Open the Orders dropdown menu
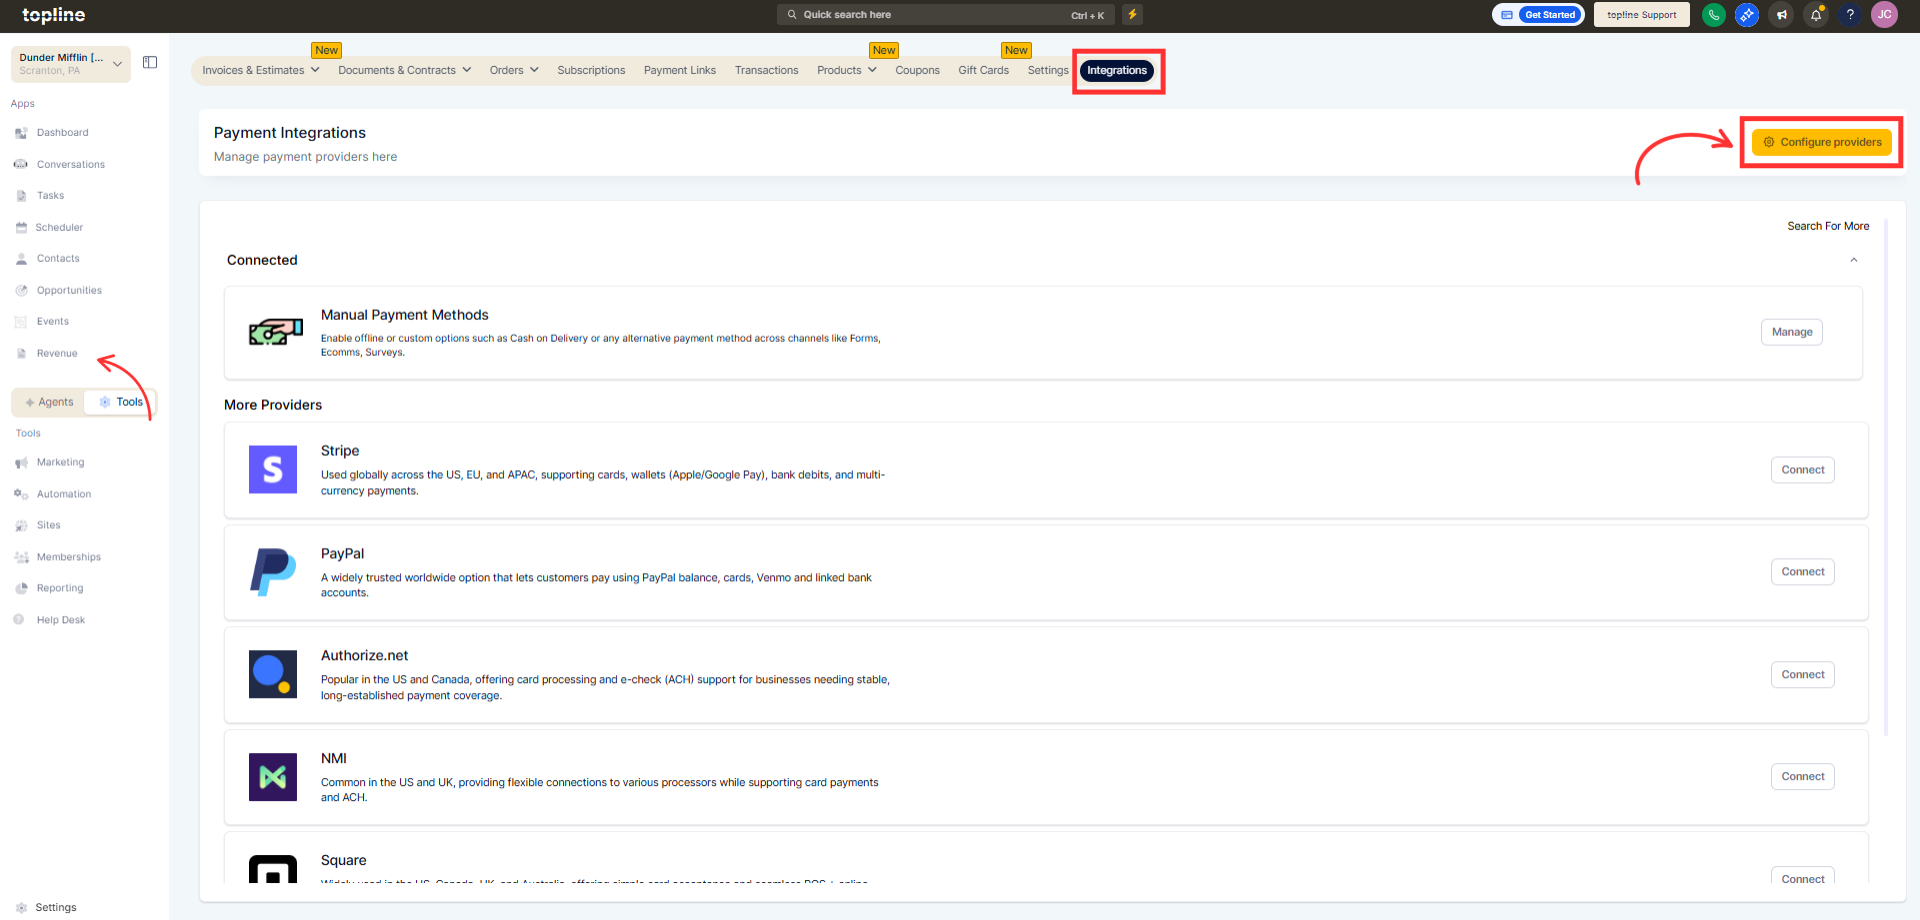Image resolution: width=1920 pixels, height=920 pixels. [x=514, y=70]
